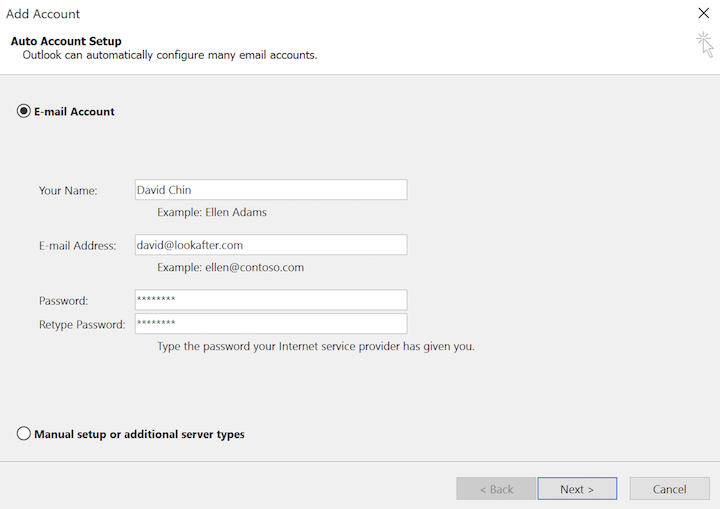
Task: Click the "Example: ellen@contoso.com" hint text
Action: (x=230, y=267)
